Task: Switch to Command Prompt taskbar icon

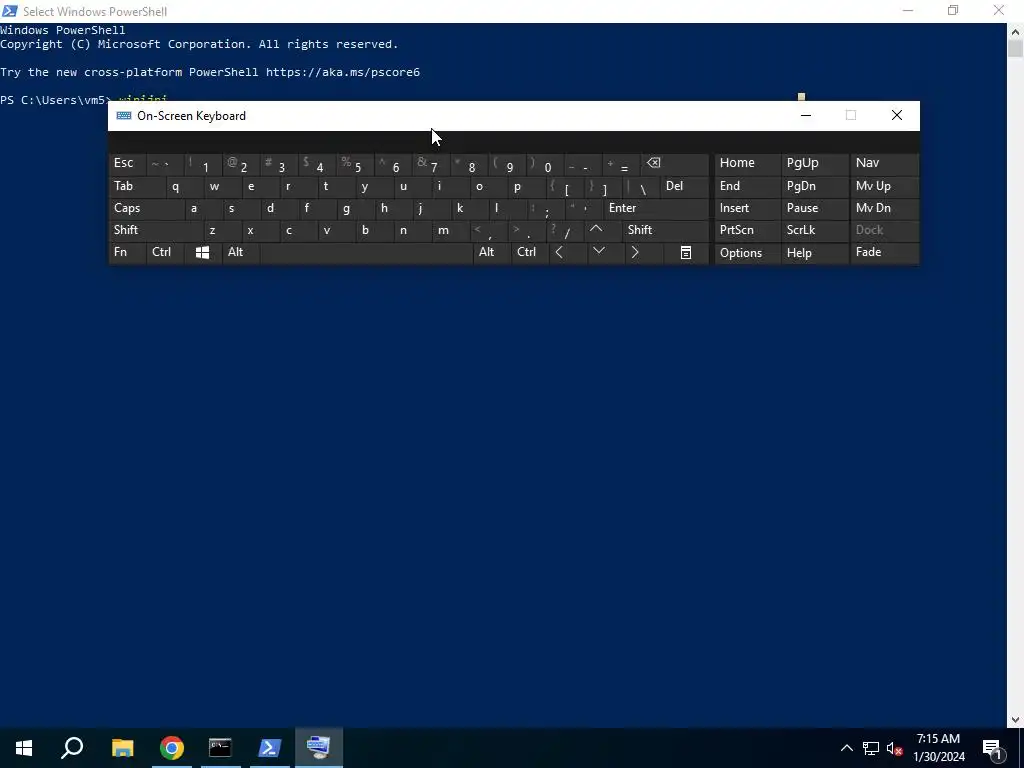Action: (x=220, y=748)
